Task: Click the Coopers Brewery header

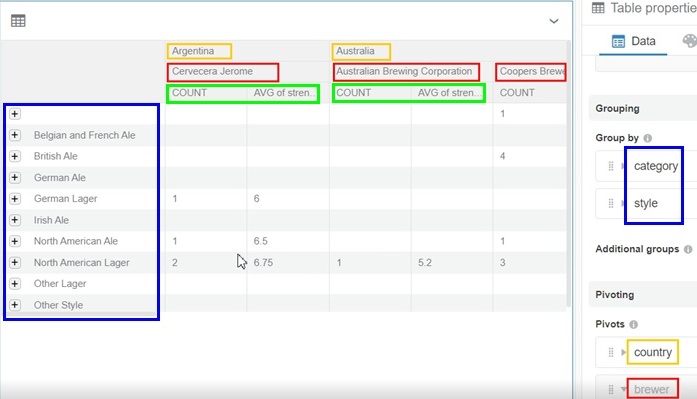Action: point(532,72)
